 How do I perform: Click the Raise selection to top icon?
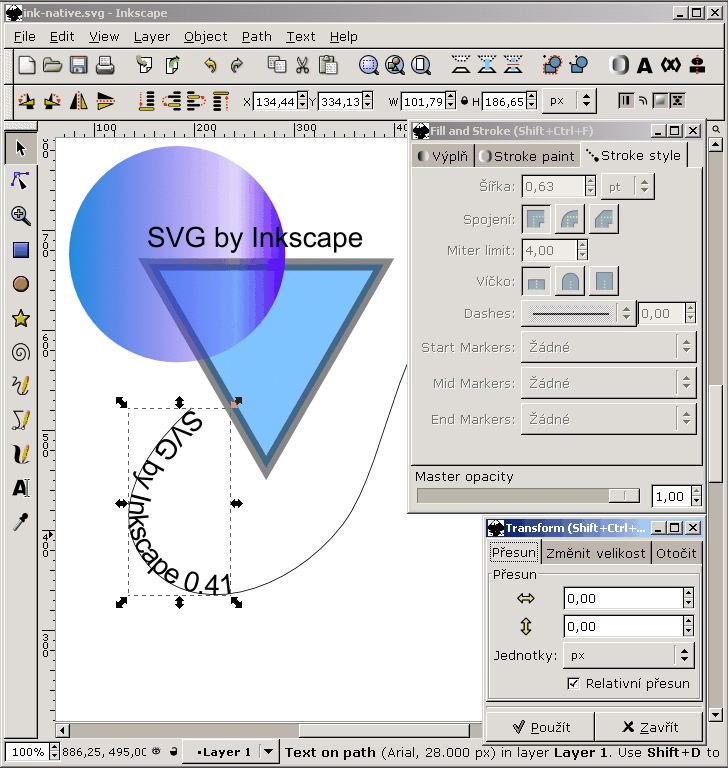click(x=221, y=101)
